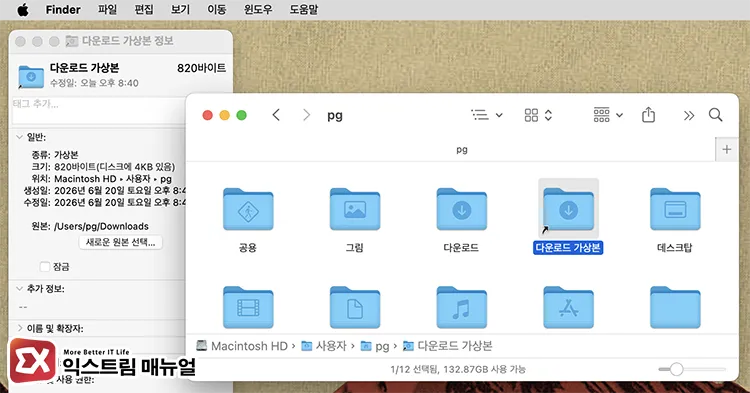Click the alias icon in info window header

[31, 76]
